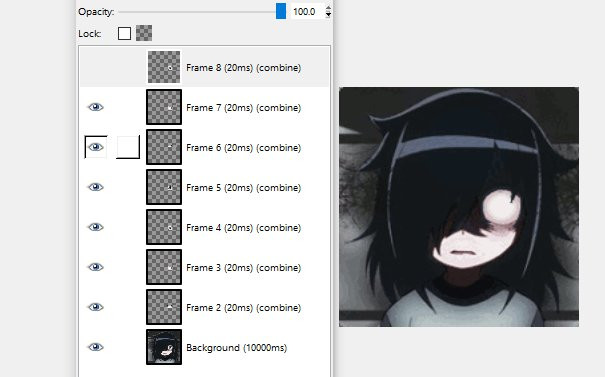Toggle the lock pixels checkbox
Image resolution: width=605 pixels, height=377 pixels.
pos(124,34)
